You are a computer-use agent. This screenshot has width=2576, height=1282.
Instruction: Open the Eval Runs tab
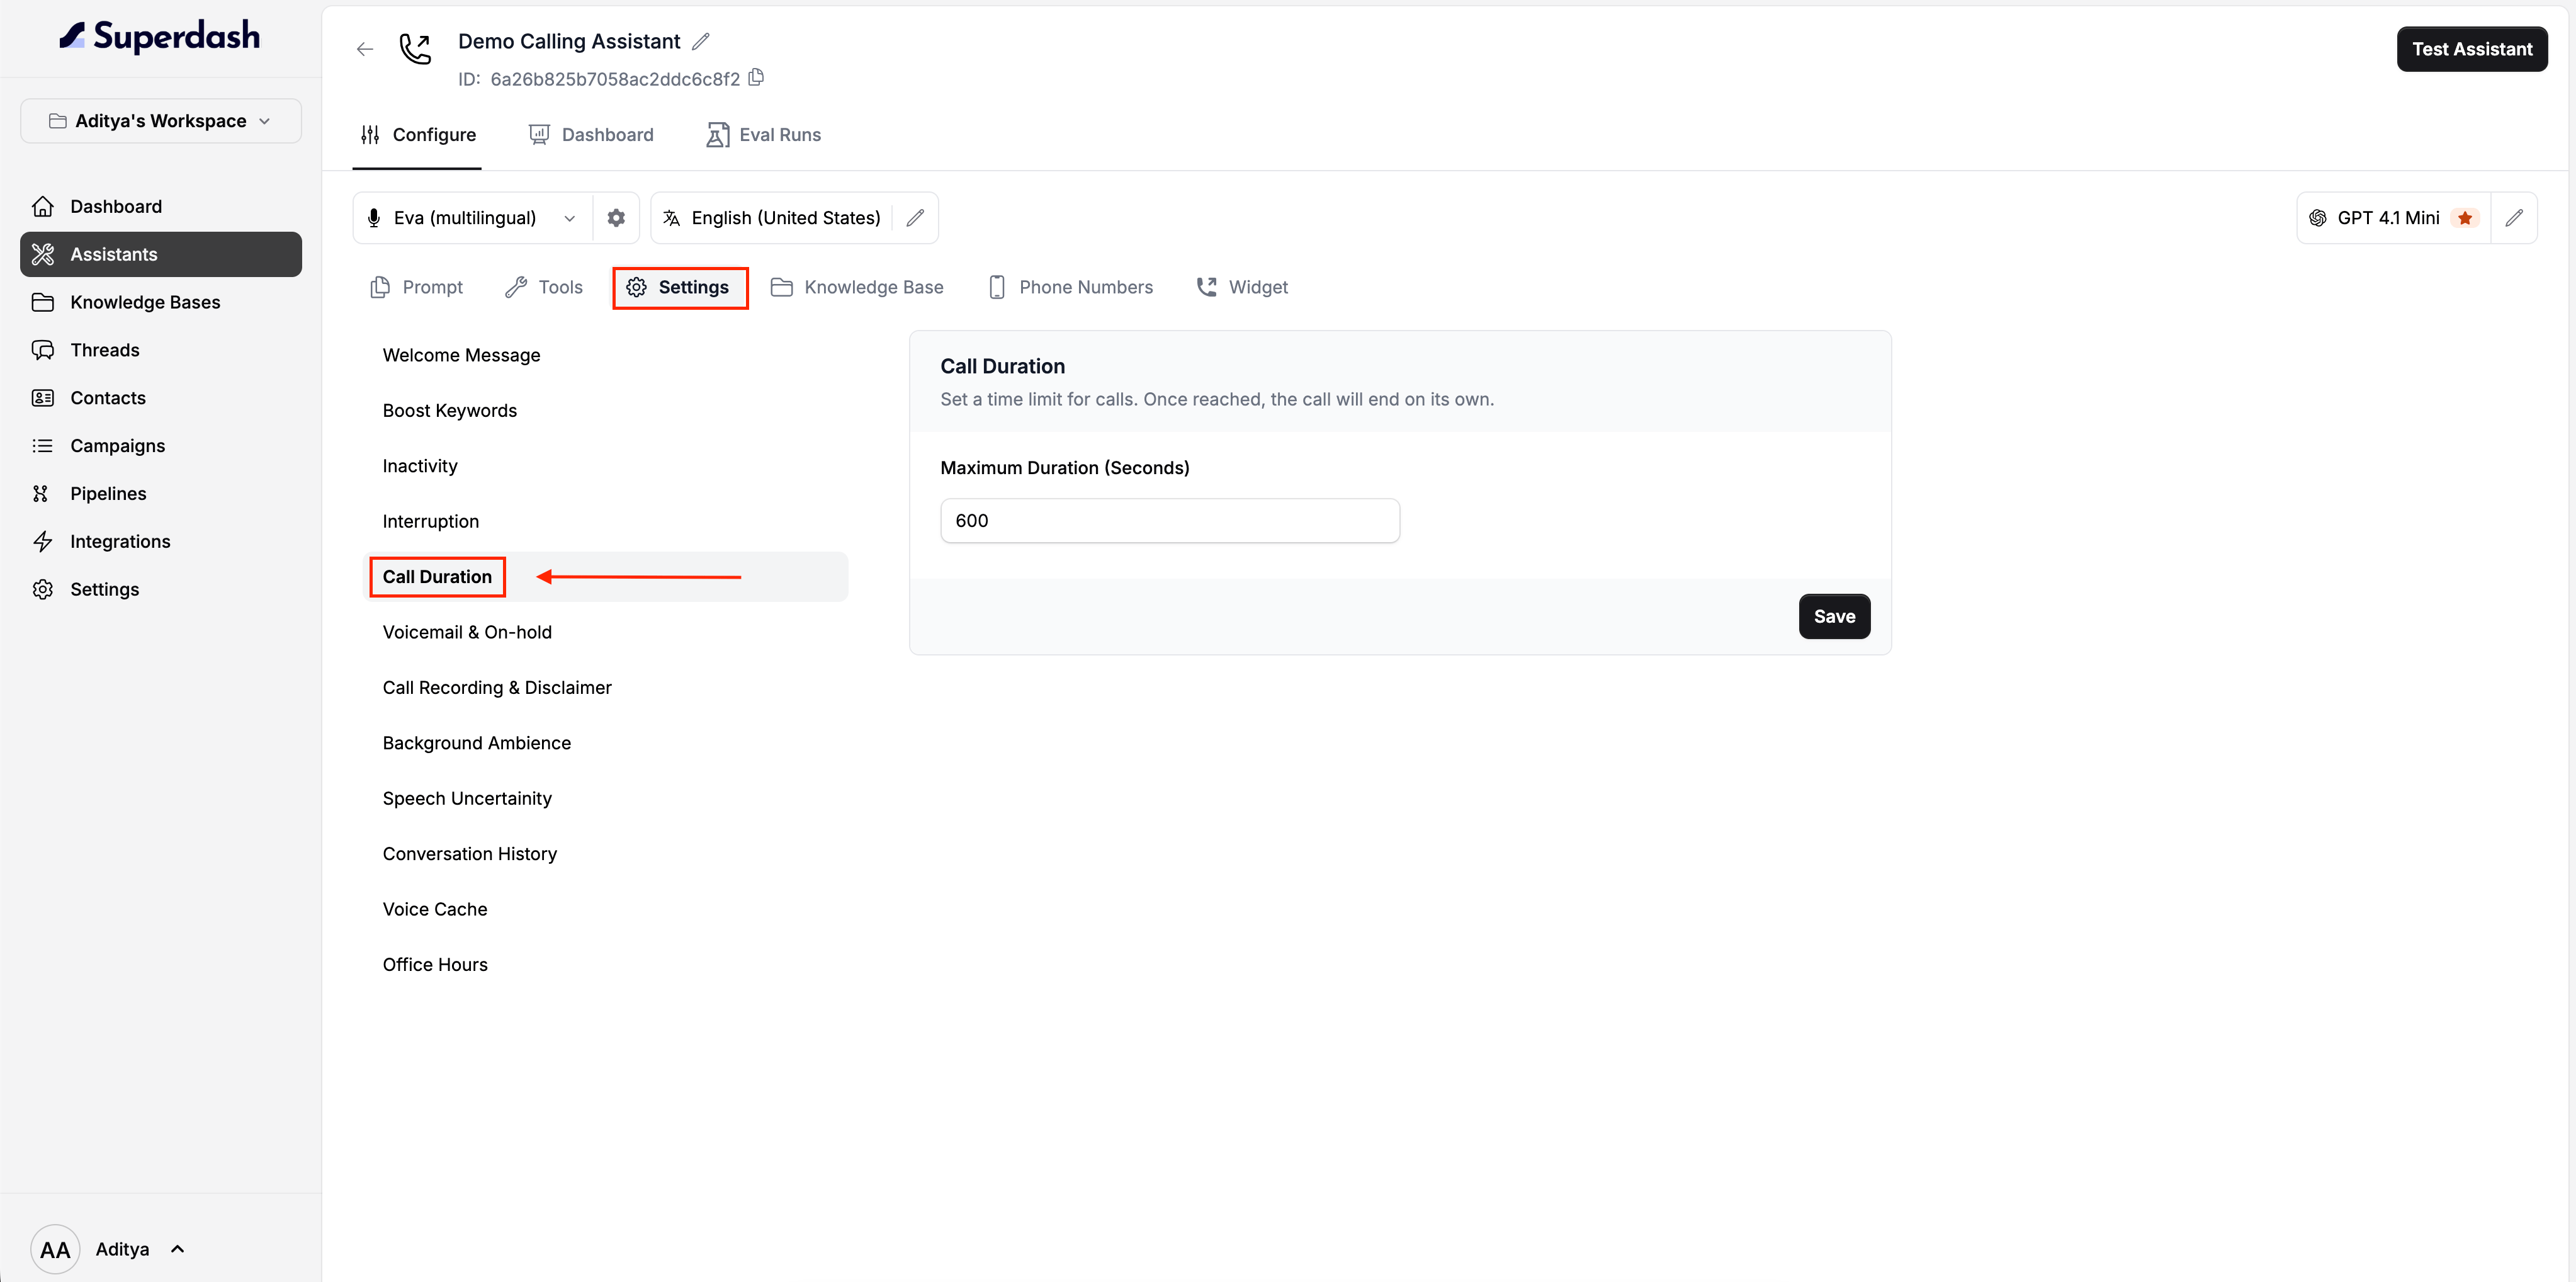point(764,135)
